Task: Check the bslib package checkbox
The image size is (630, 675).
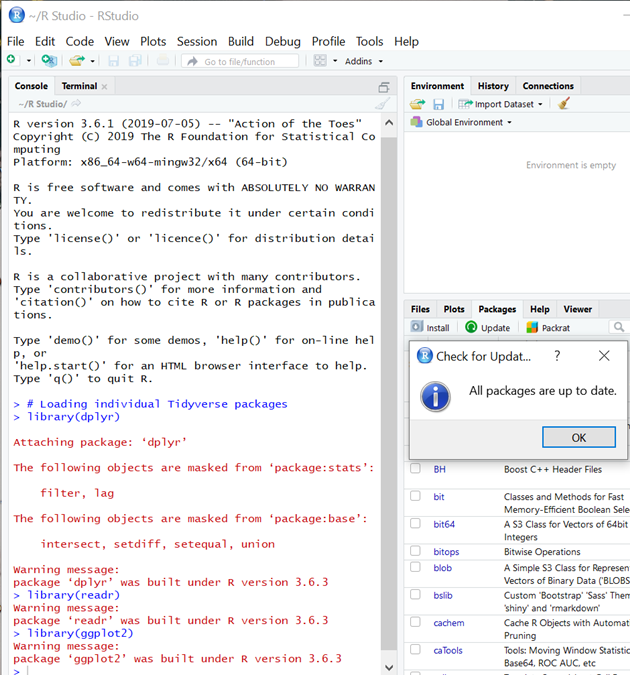Action: (x=415, y=594)
